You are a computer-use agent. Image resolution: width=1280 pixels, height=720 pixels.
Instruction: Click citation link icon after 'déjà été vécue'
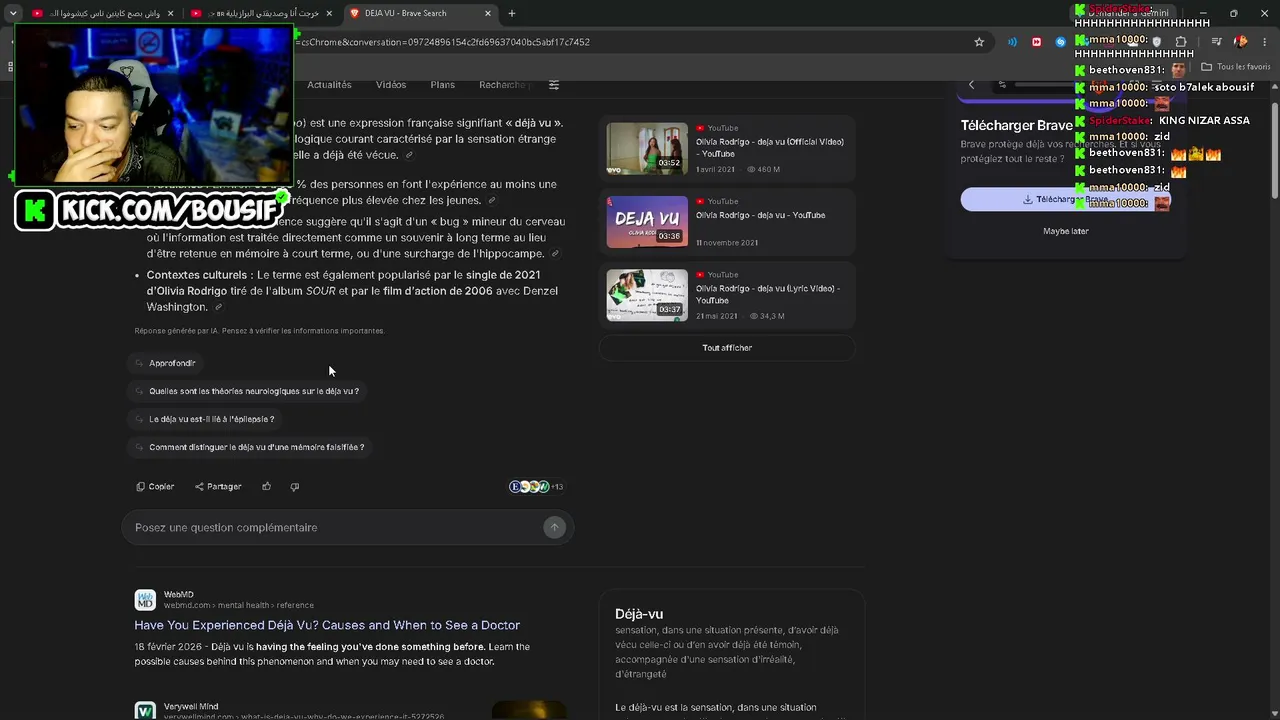[408, 155]
